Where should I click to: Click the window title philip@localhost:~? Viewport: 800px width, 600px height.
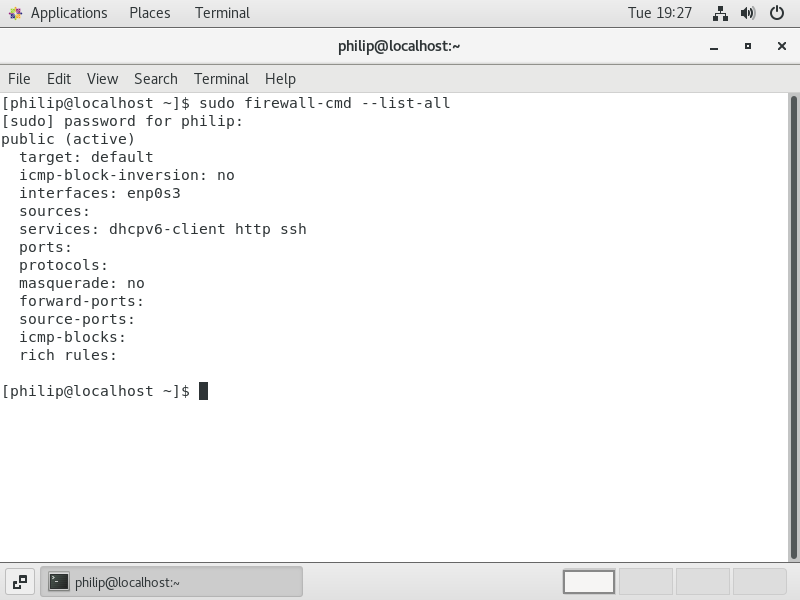pyautogui.click(x=399, y=46)
